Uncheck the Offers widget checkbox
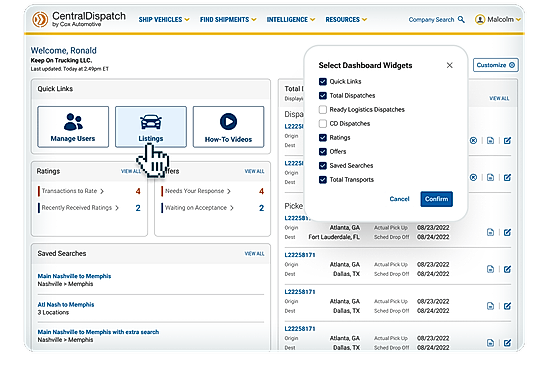548x368 pixels. 323,151
